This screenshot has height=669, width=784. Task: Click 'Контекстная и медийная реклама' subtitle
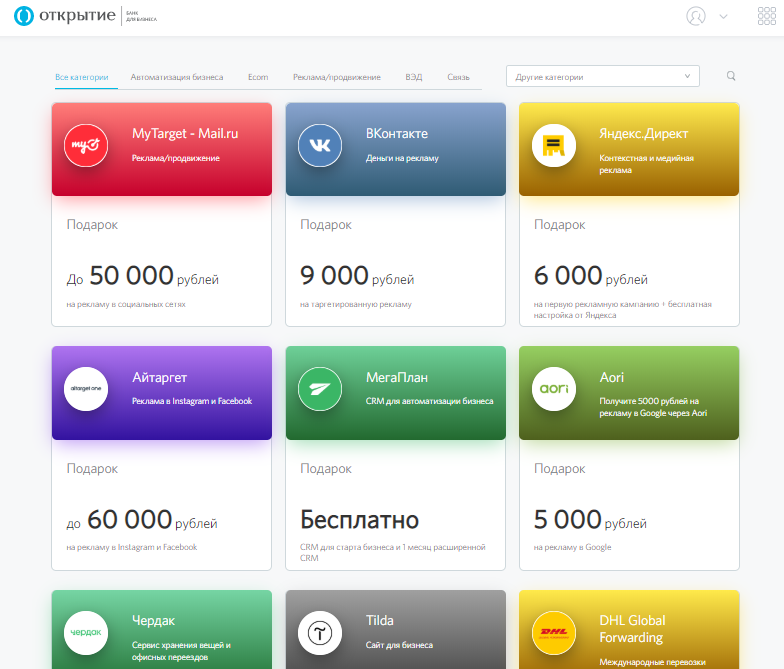click(646, 164)
